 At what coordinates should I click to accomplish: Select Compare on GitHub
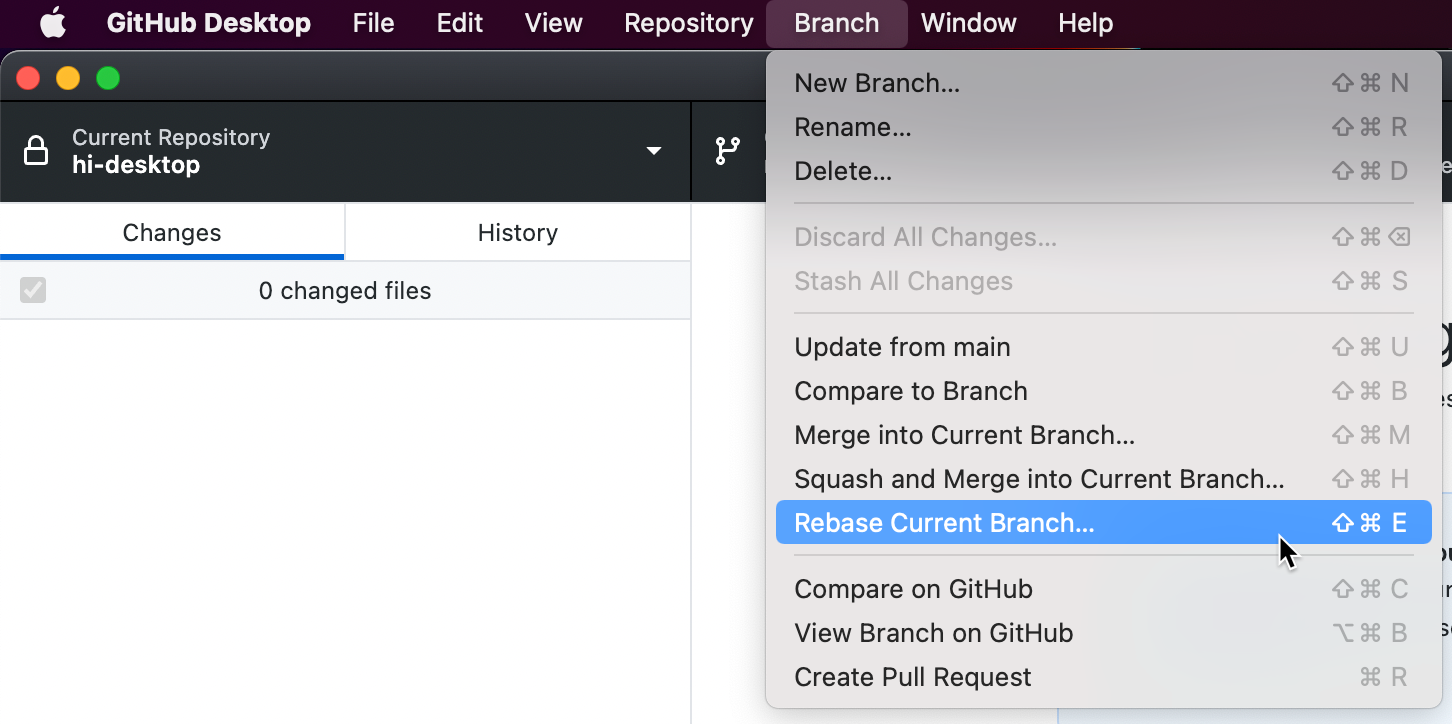[x=913, y=589]
